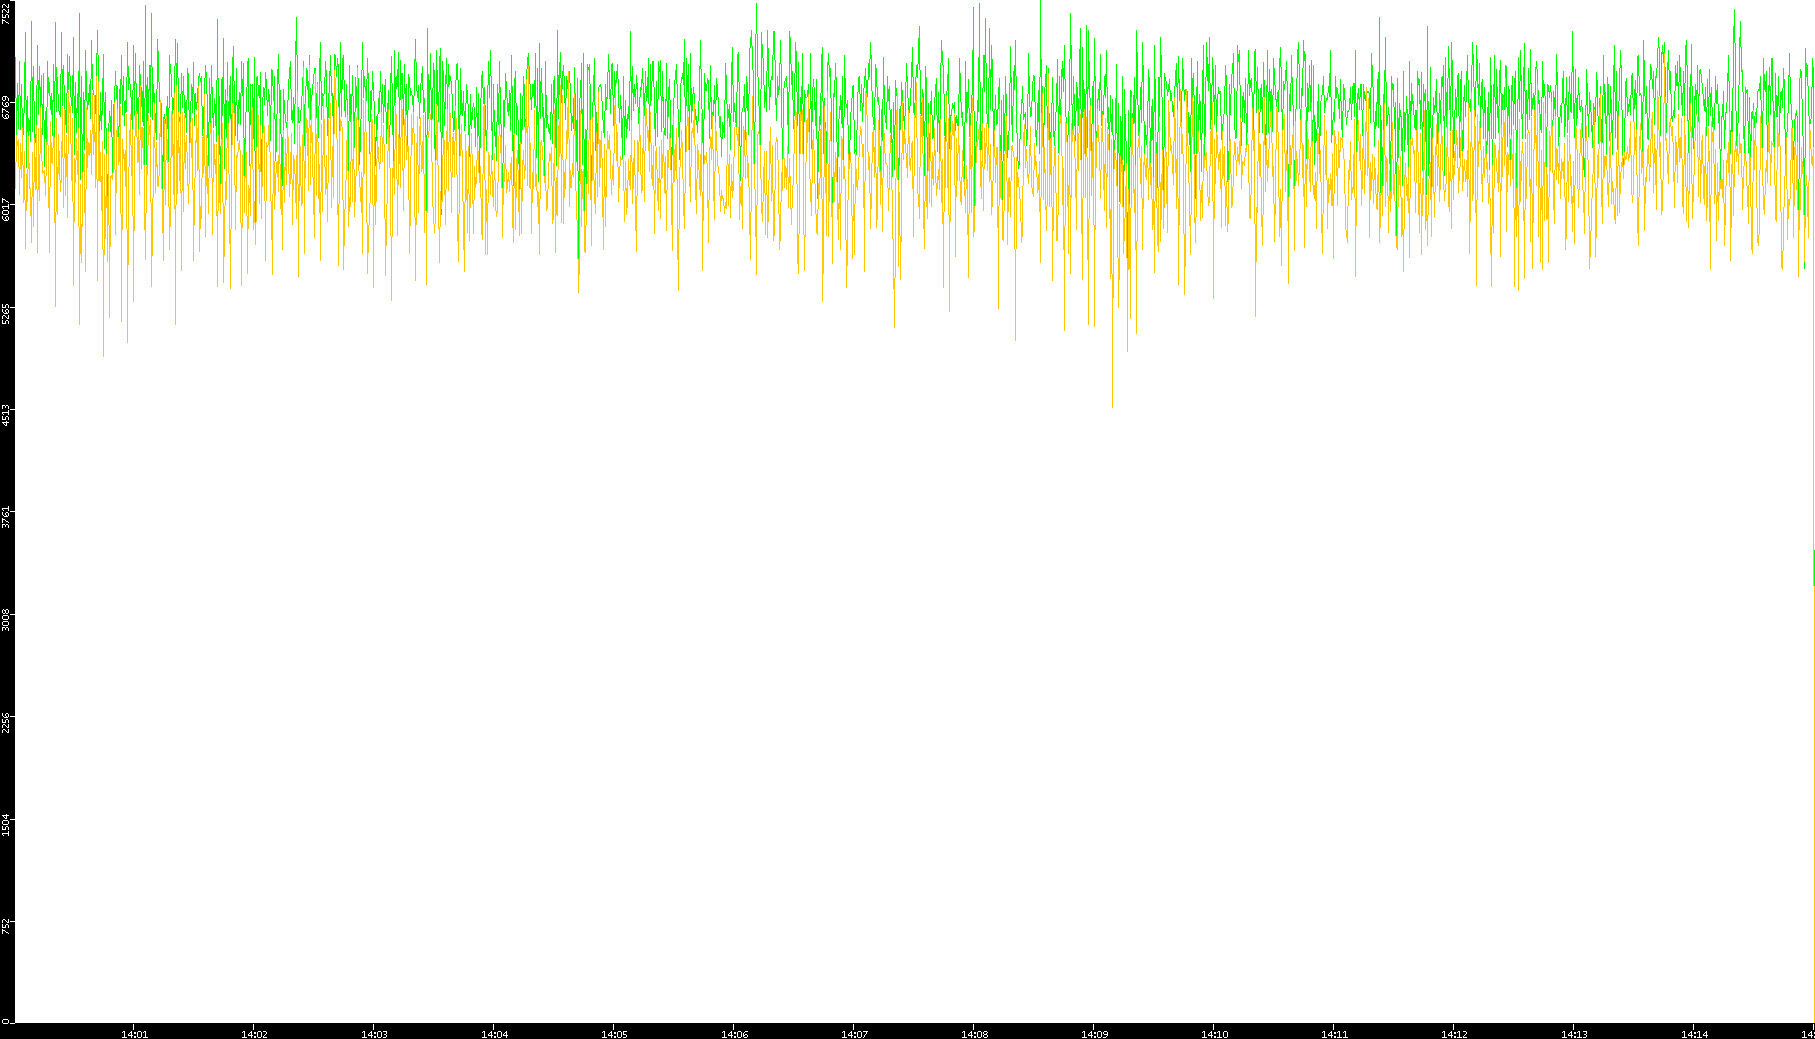Screen dimensions: 1815x1039
Task: Select the 4513 y-axis label
Action: point(6,415)
